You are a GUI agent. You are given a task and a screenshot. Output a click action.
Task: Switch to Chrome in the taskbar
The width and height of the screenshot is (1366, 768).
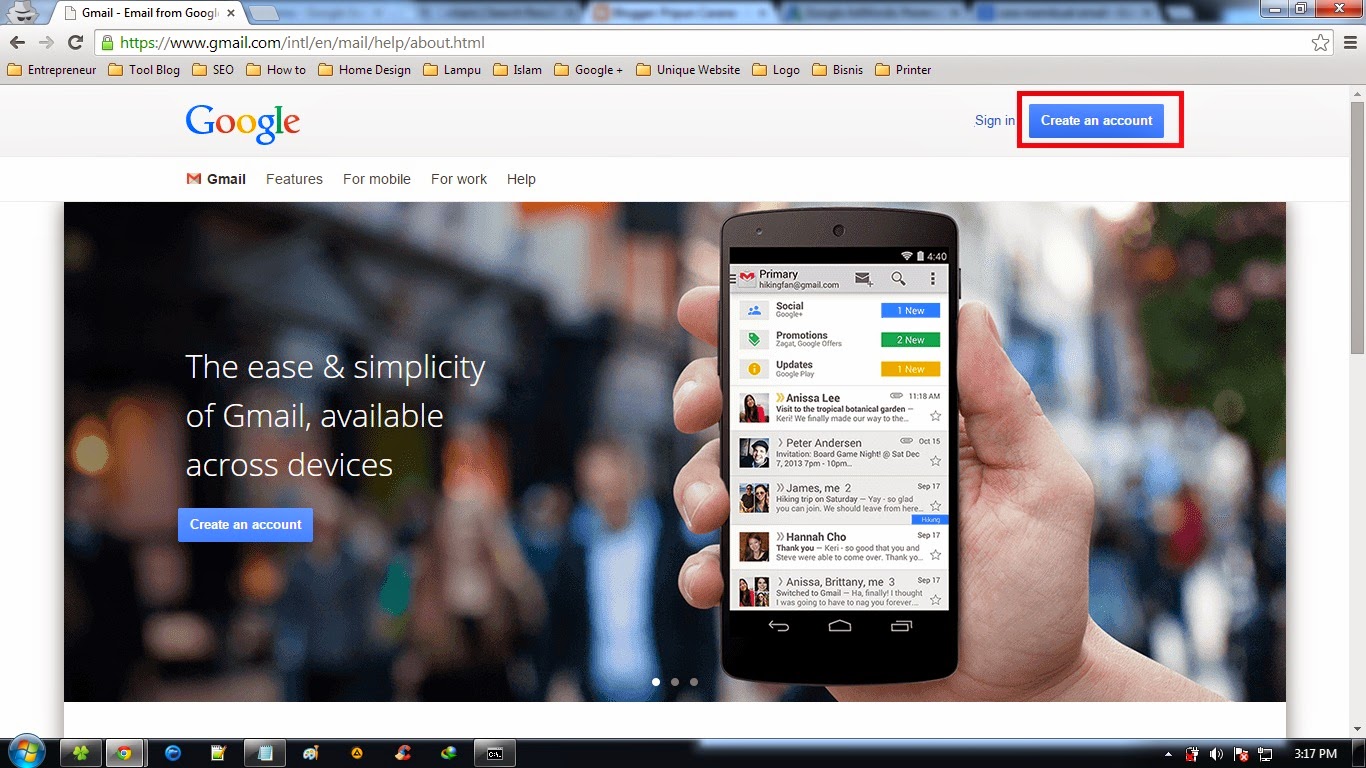pyautogui.click(x=124, y=753)
